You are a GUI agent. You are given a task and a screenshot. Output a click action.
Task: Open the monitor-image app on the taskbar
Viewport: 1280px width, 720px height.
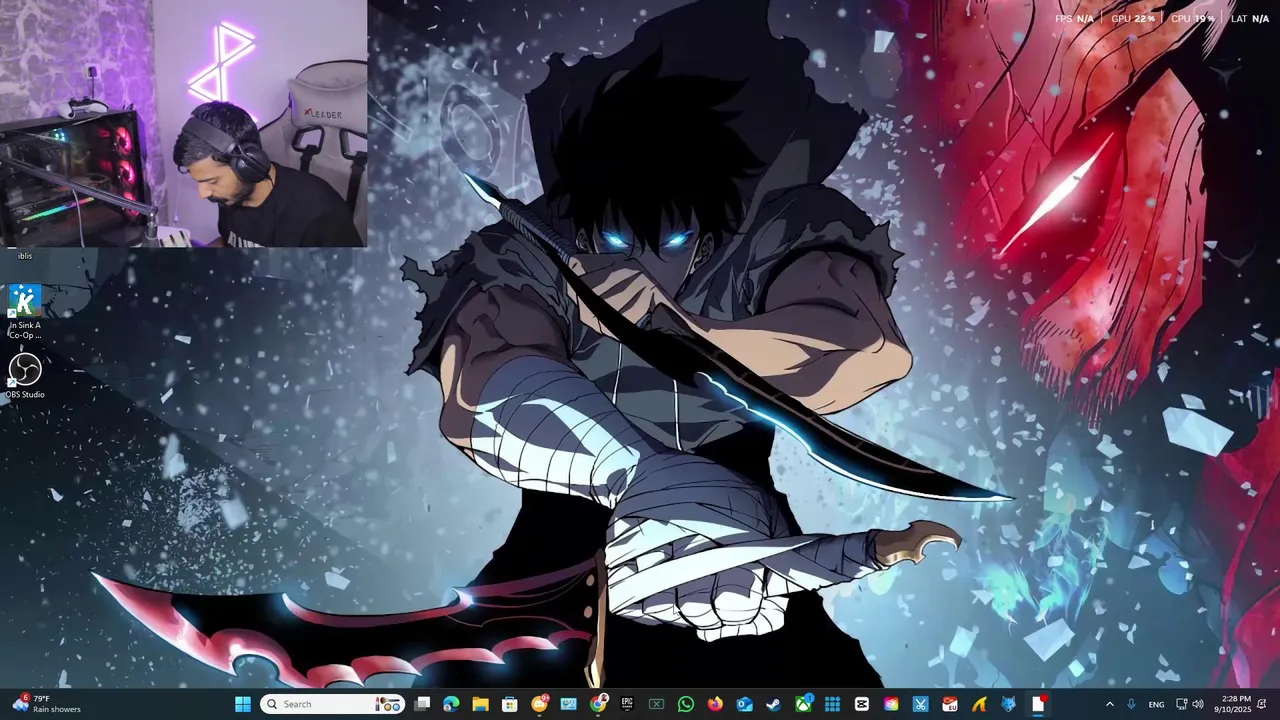pos(568,704)
